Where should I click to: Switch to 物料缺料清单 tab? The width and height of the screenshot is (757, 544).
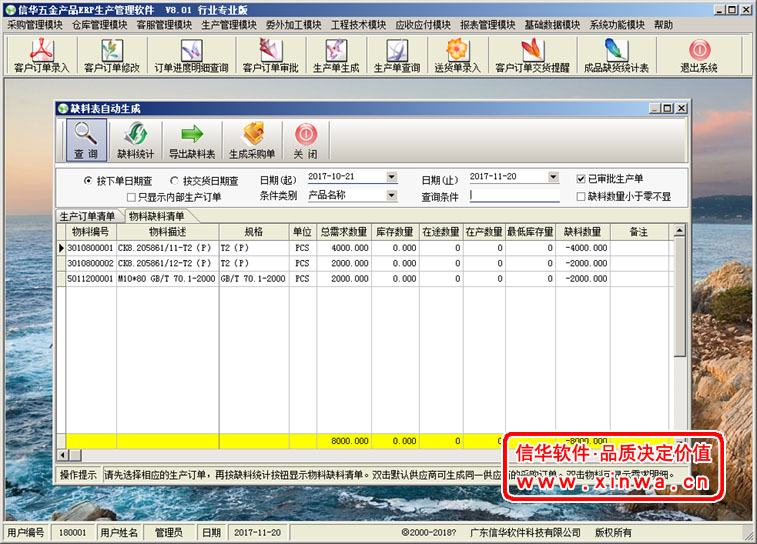click(156, 216)
